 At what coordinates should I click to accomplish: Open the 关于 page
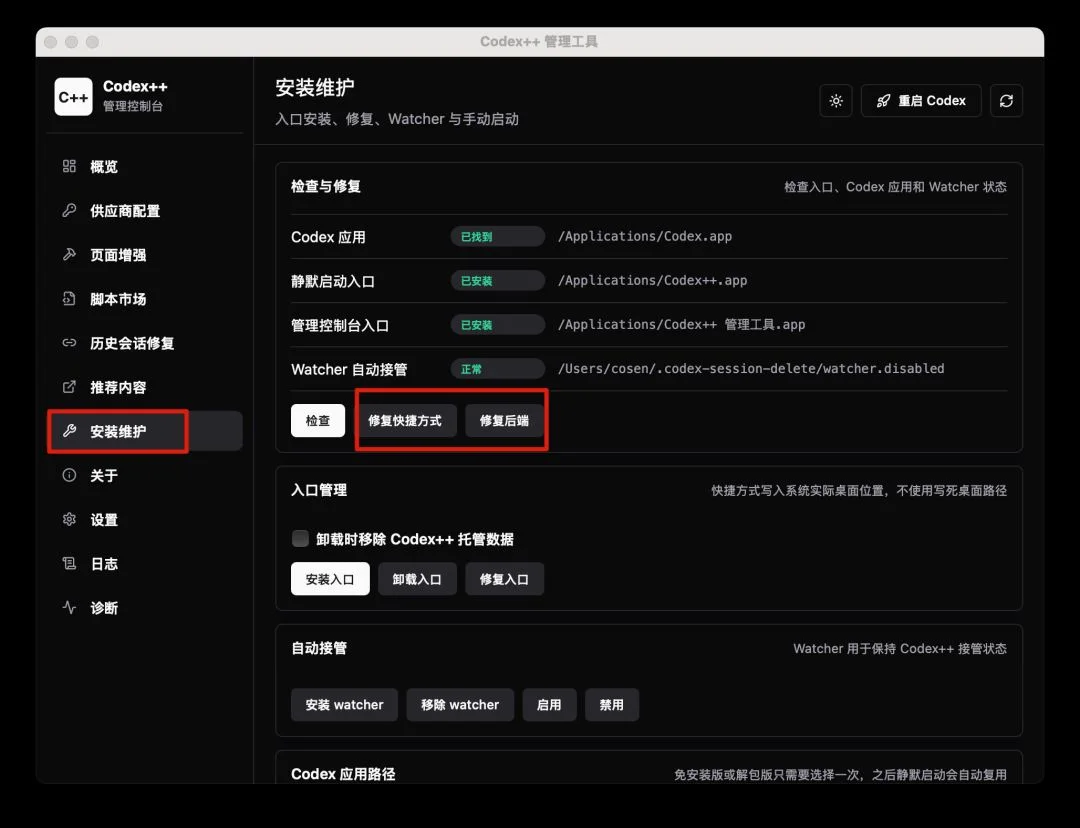pyautogui.click(x=145, y=475)
